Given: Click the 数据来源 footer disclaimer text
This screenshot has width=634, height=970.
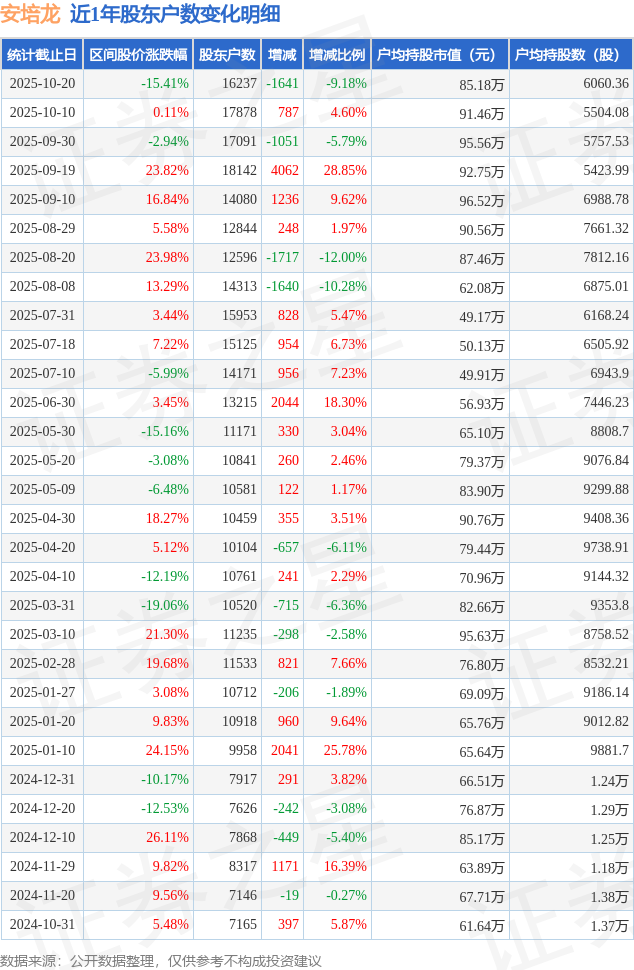Looking at the screenshot, I should tap(161, 960).
